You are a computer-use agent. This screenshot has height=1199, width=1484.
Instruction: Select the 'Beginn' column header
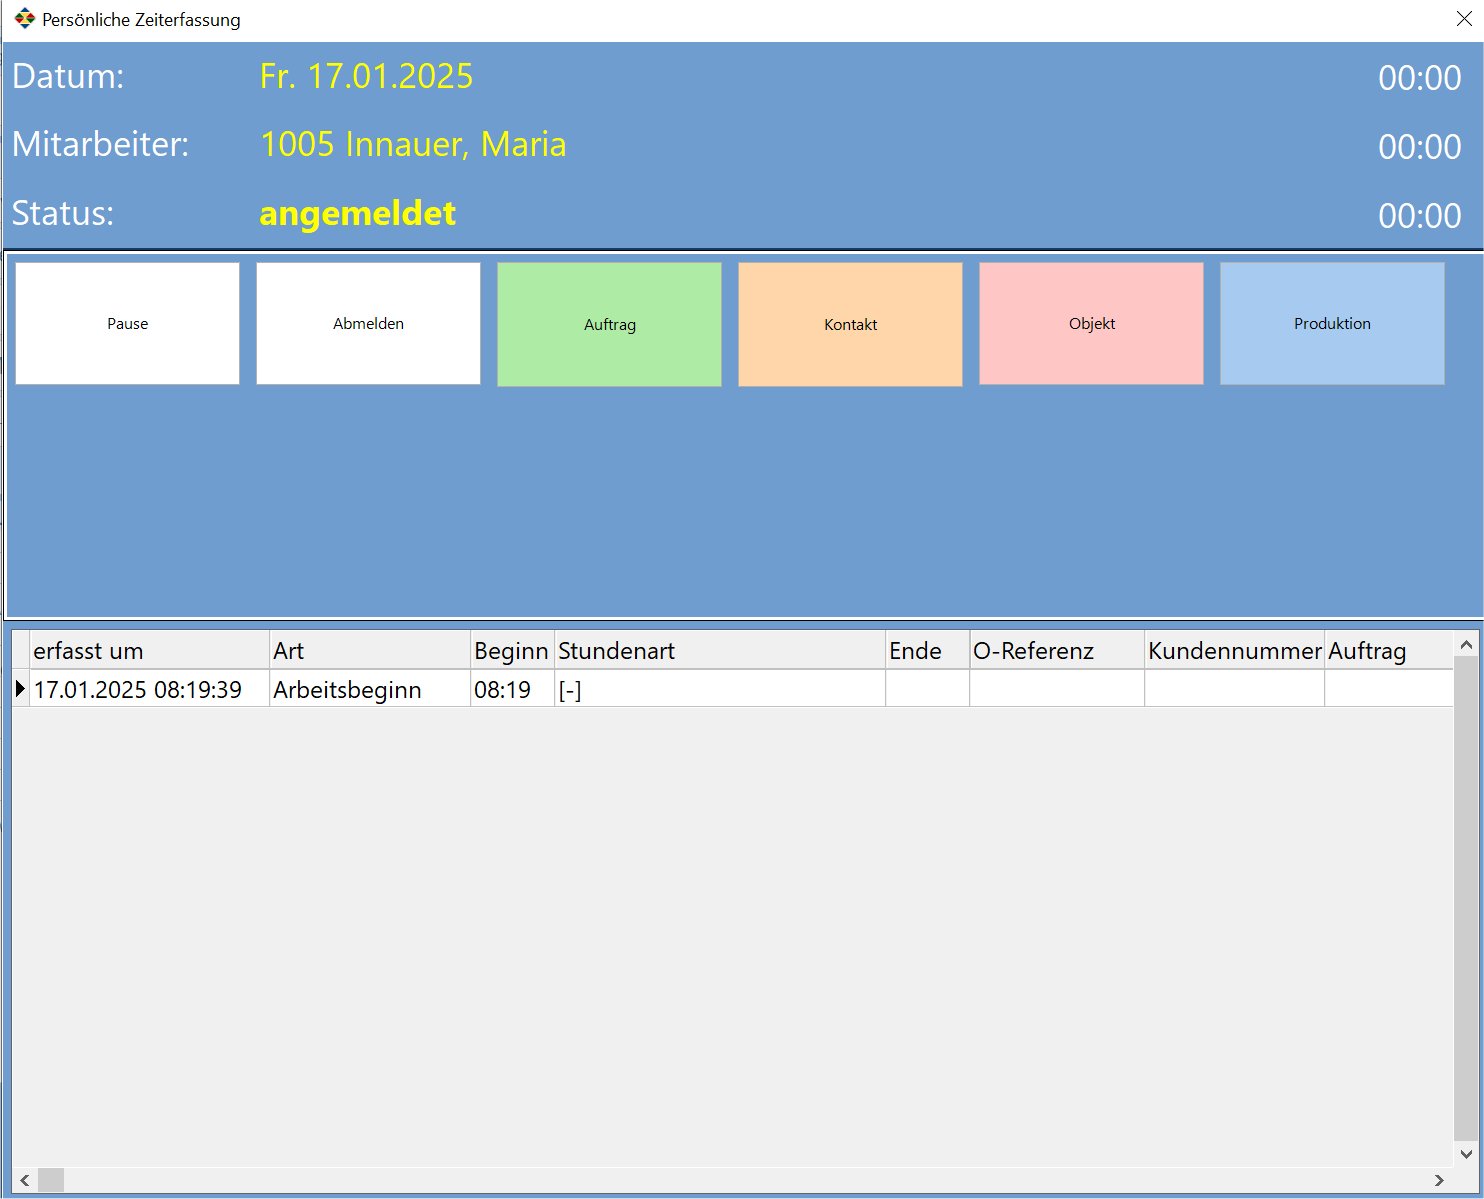[x=511, y=651]
